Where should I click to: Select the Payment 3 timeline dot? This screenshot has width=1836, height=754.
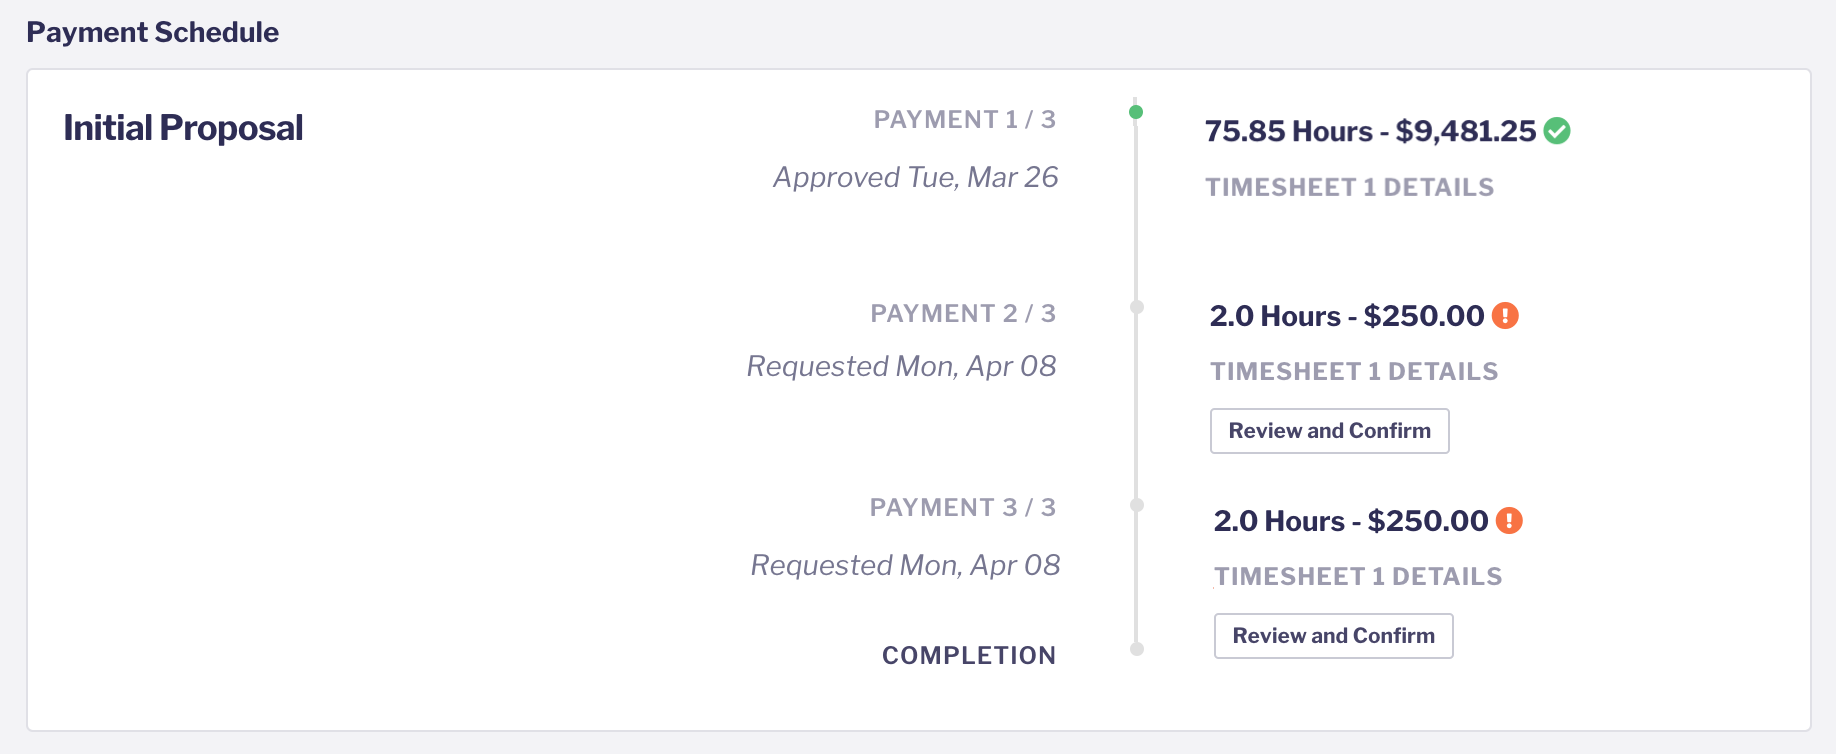(x=1137, y=505)
